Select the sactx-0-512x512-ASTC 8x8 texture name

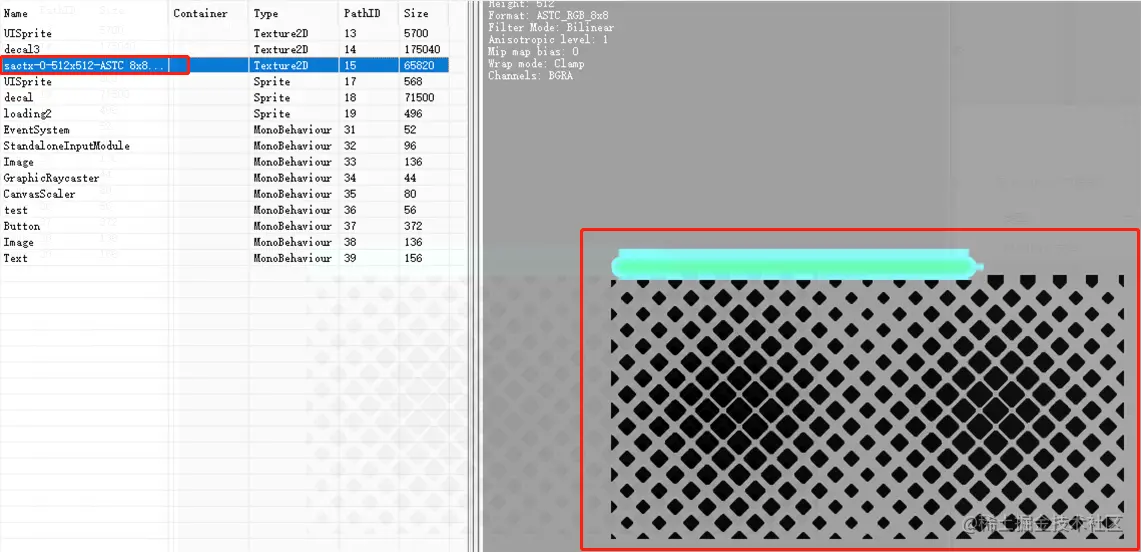pos(86,65)
